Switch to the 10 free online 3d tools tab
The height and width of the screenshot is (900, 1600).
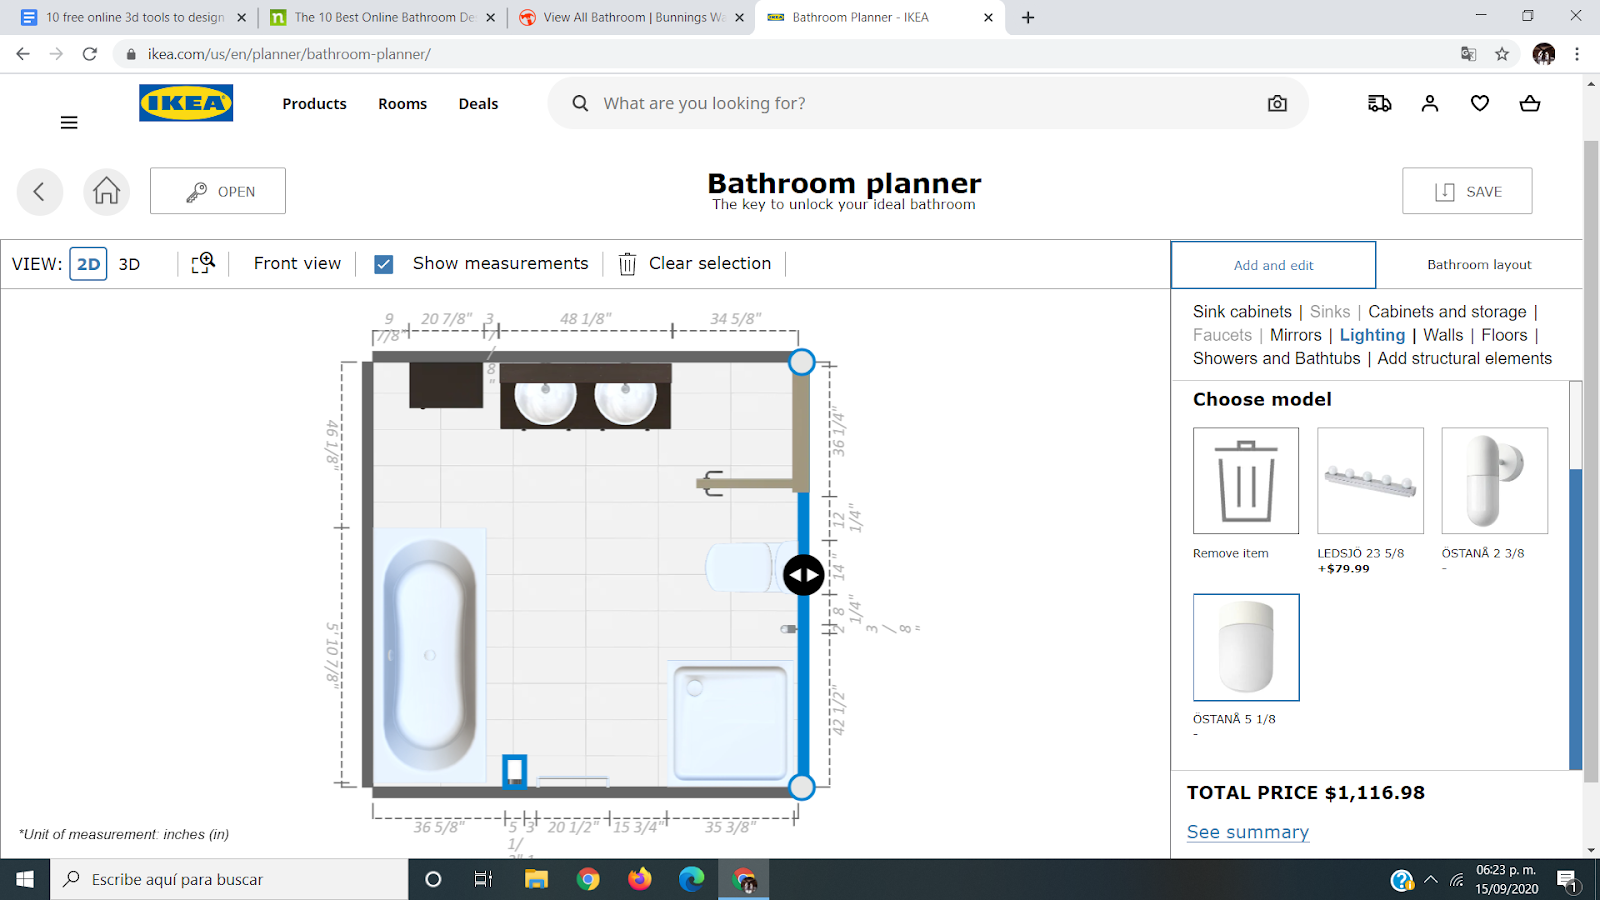(134, 17)
